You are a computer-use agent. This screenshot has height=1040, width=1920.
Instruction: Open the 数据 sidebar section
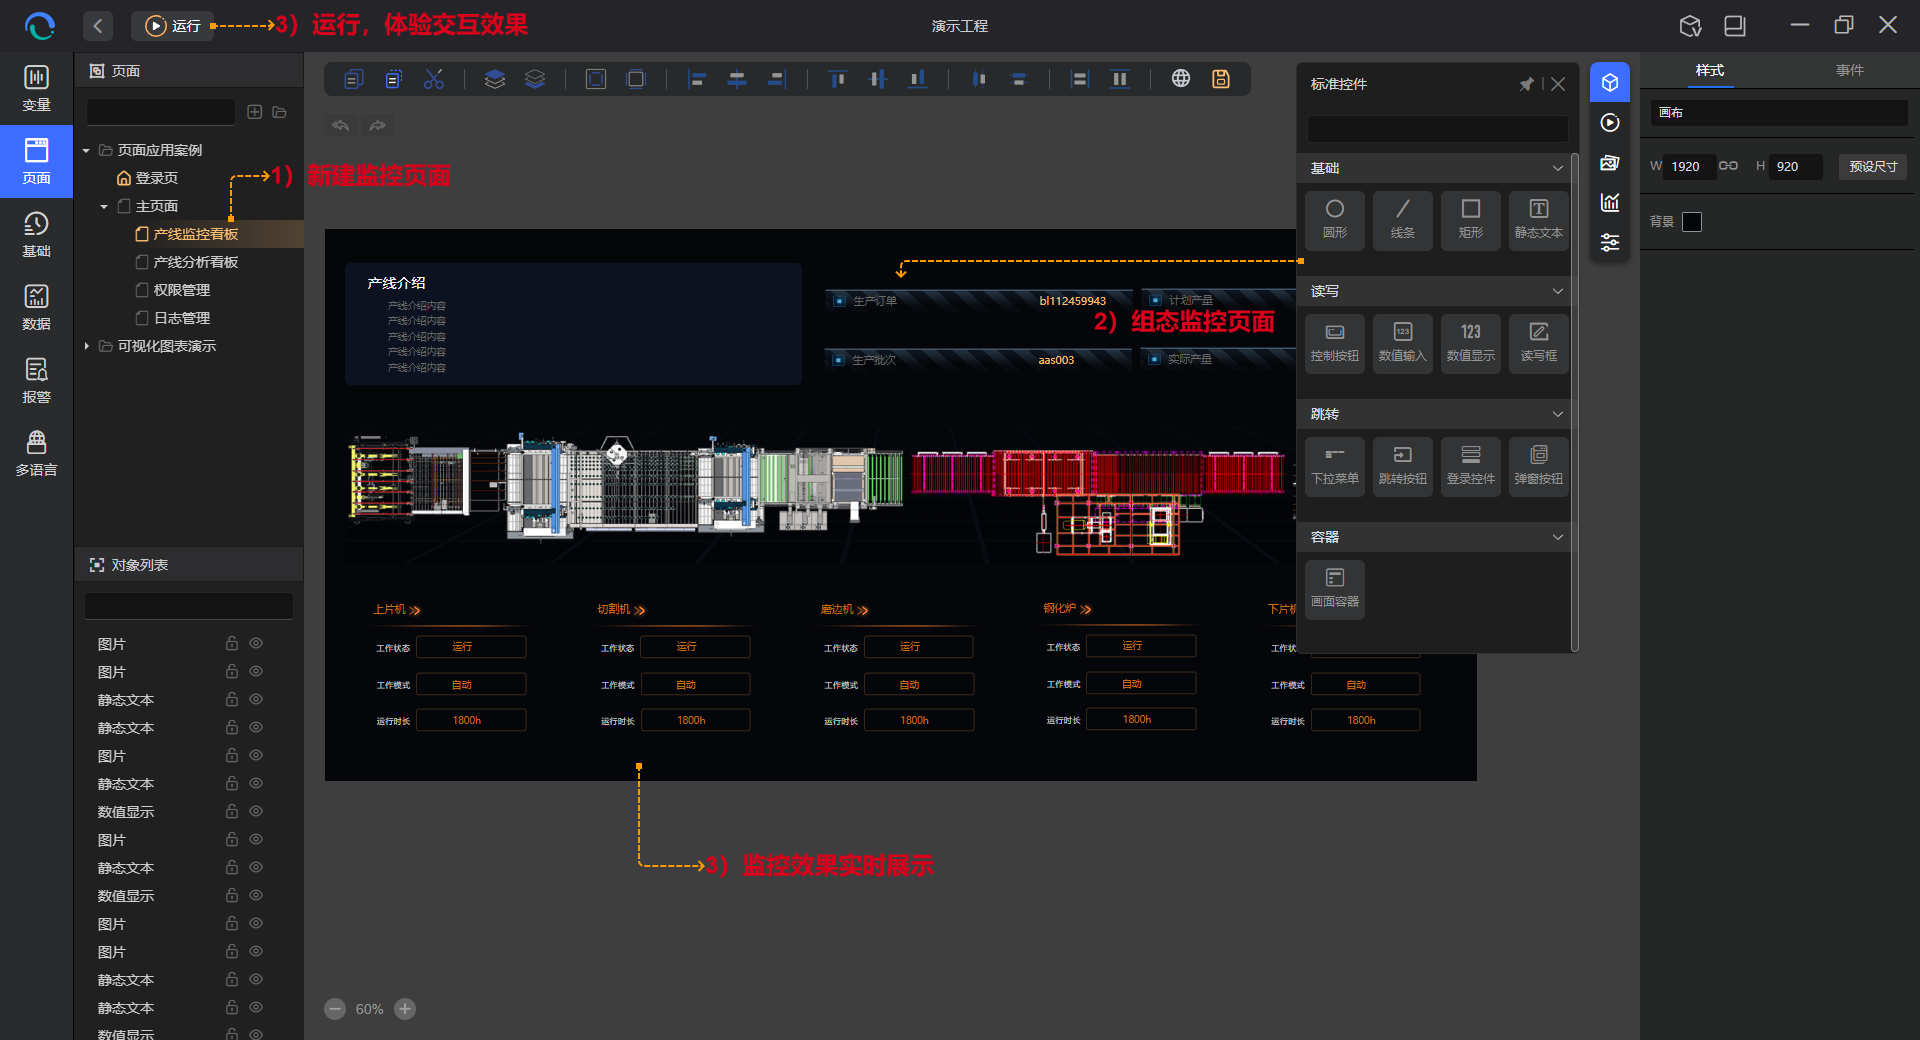coord(36,307)
